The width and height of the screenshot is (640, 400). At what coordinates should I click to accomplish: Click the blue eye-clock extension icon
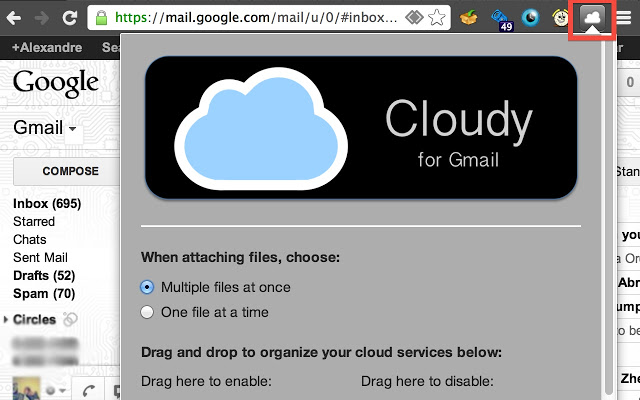click(x=530, y=17)
